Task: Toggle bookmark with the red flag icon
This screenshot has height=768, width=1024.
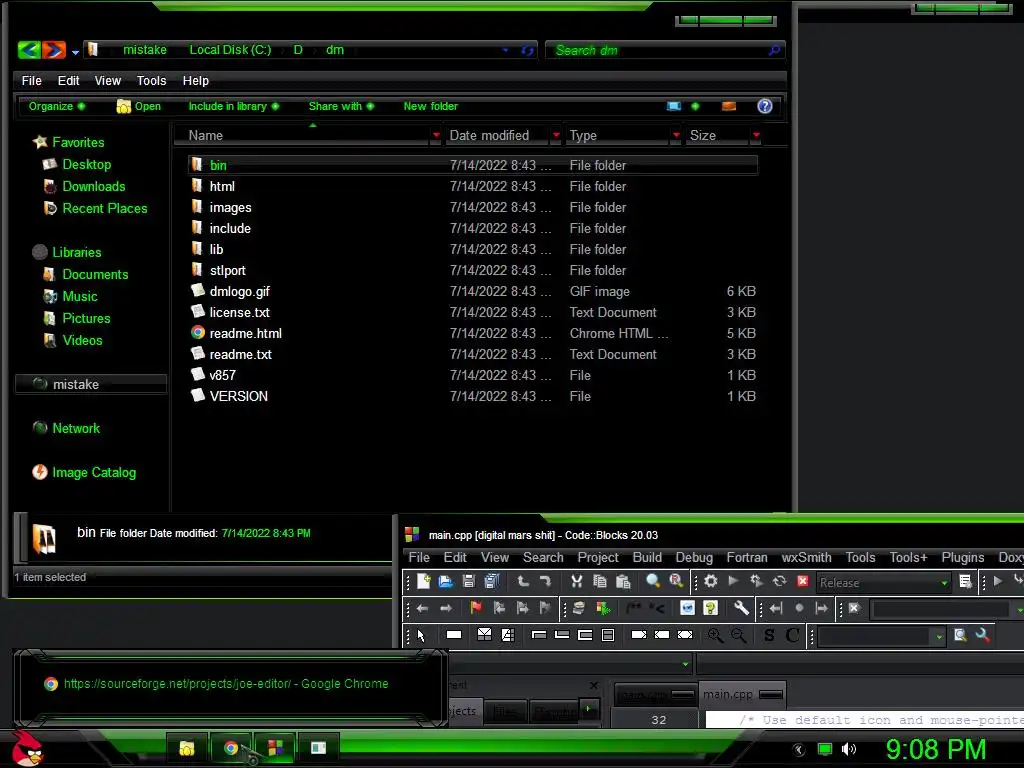Action: click(x=475, y=608)
